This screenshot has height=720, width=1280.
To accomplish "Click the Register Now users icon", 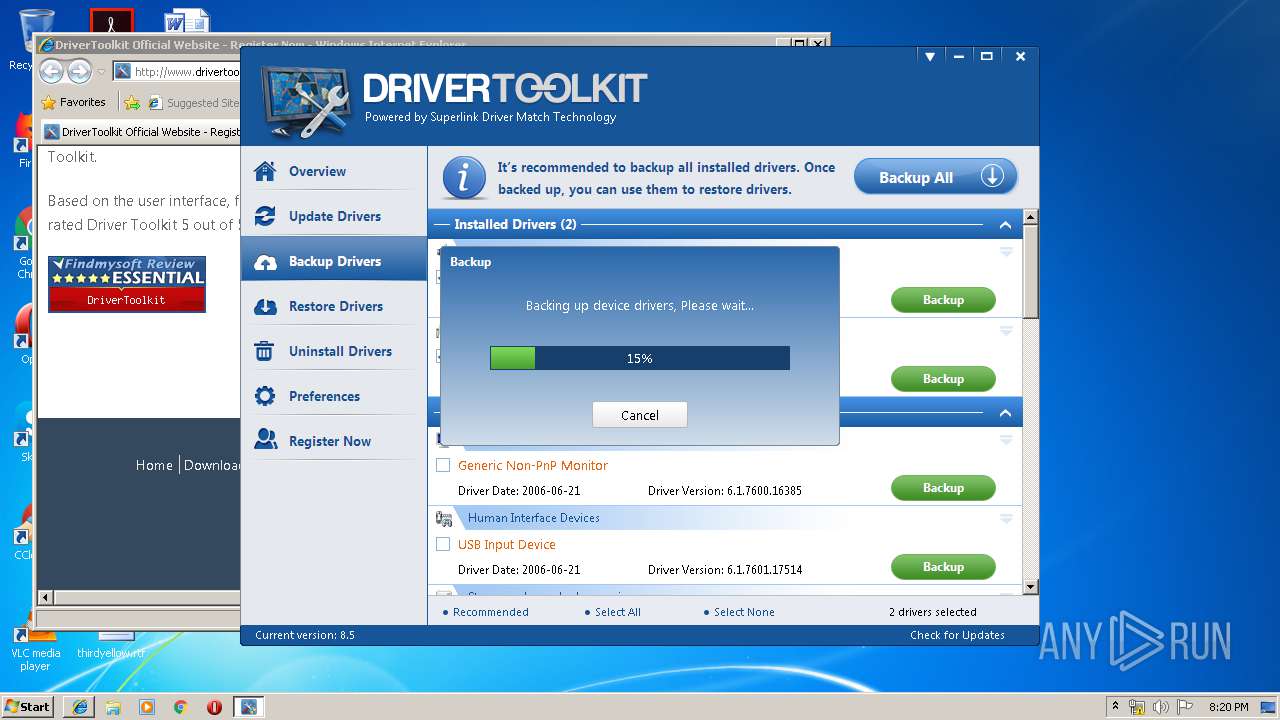I will point(265,440).
